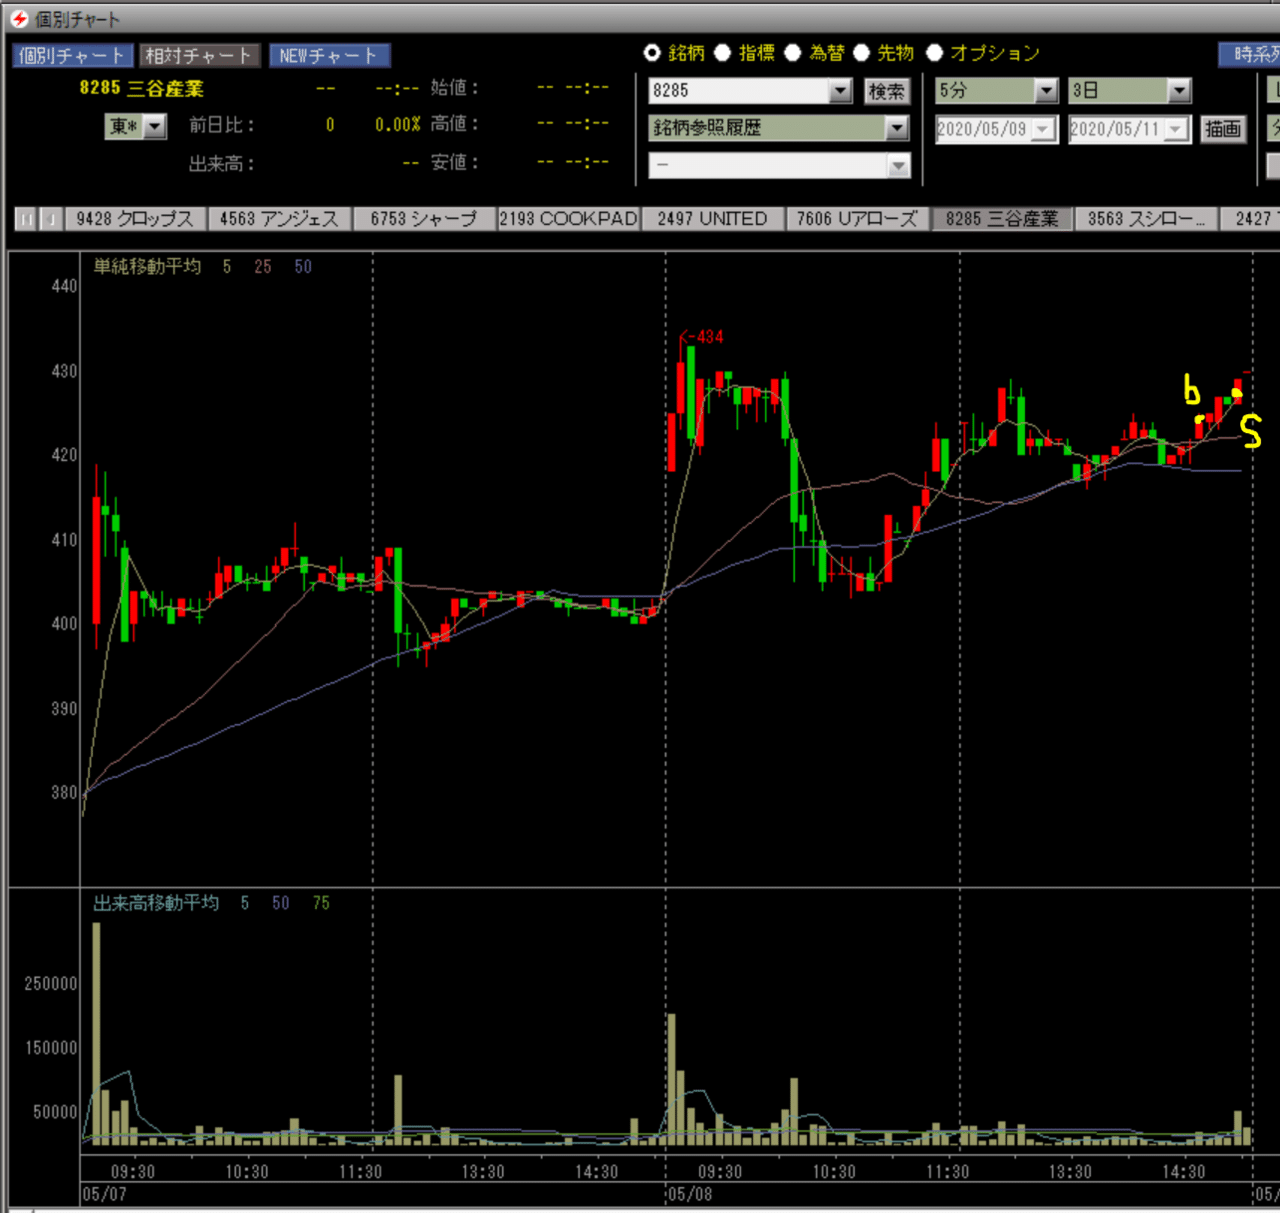Click the 安値 low price label
Image resolution: width=1280 pixels, height=1213 pixels.
455,162
